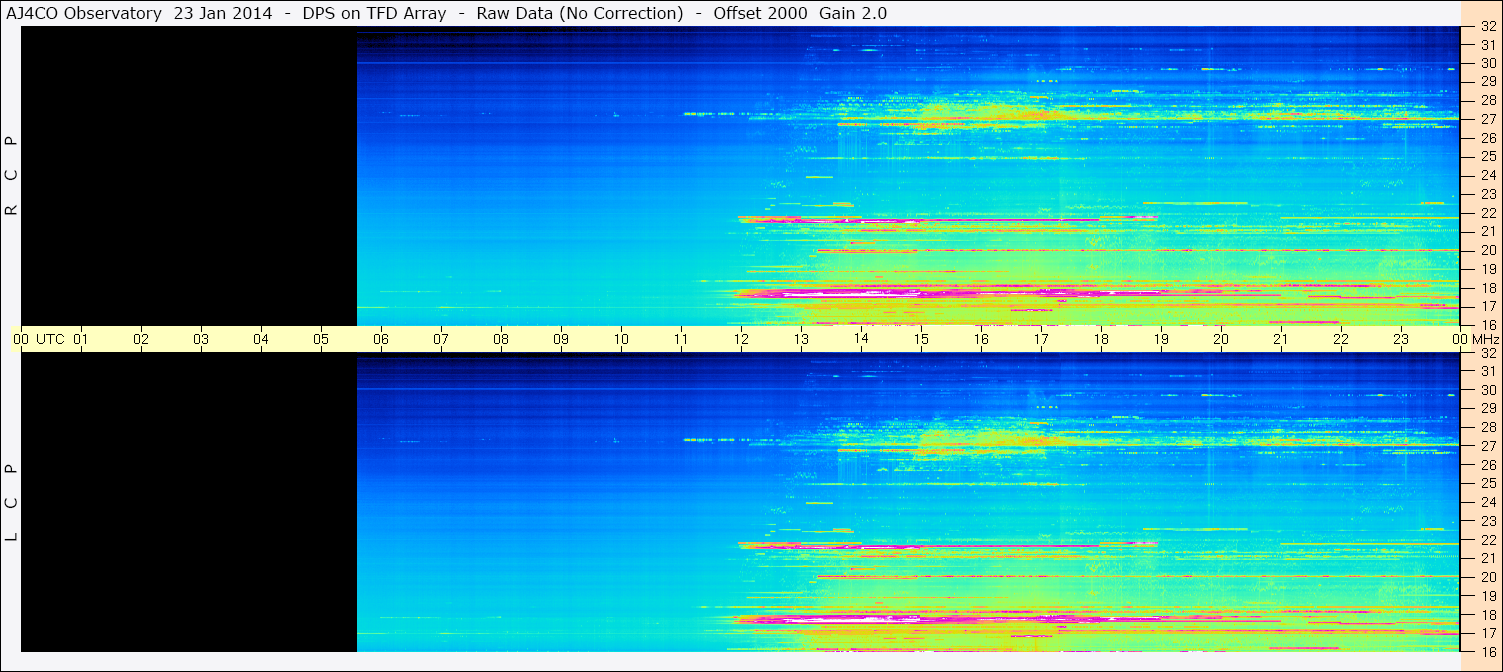Click 21 MHz tick on LCP frequency scale
This screenshot has height=672, width=1503.
coord(1488,558)
